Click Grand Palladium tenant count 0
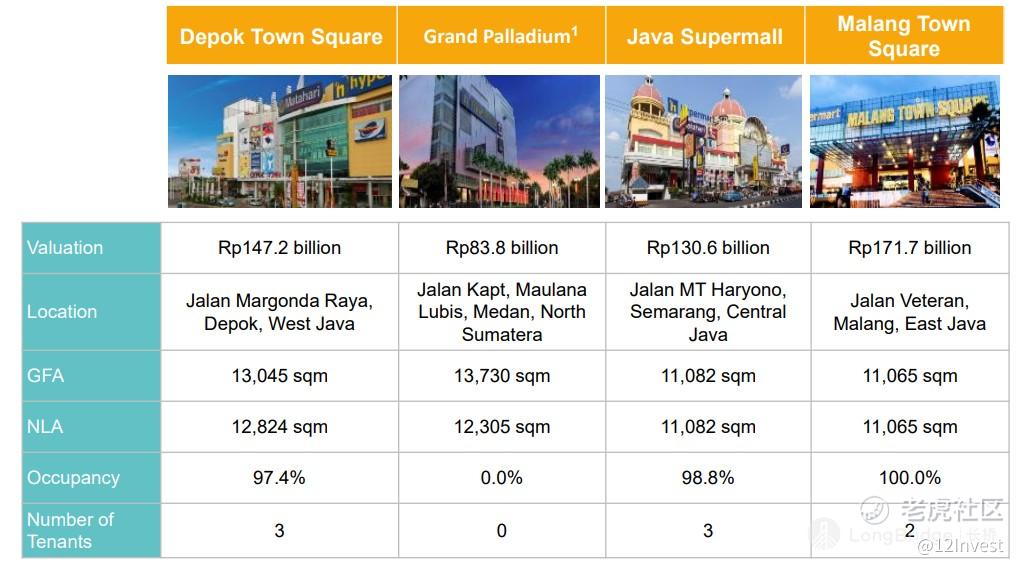Image resolution: width=1023 pixels, height=569 pixels. tap(502, 531)
